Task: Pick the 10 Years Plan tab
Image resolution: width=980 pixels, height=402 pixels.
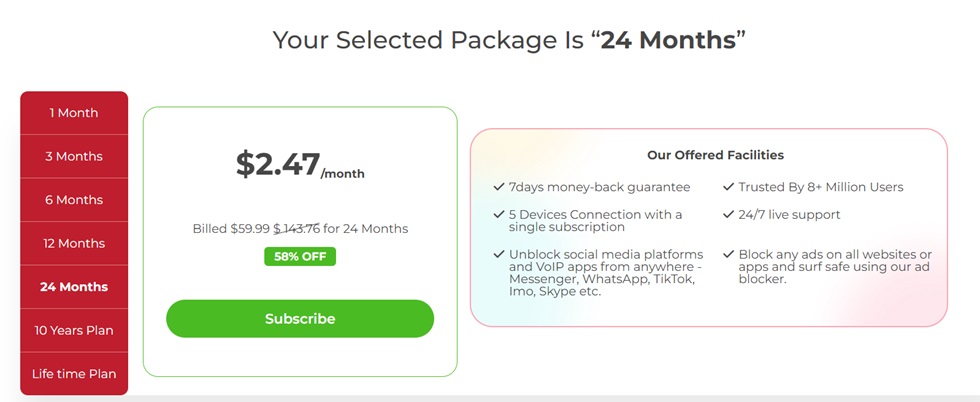Action: [74, 330]
